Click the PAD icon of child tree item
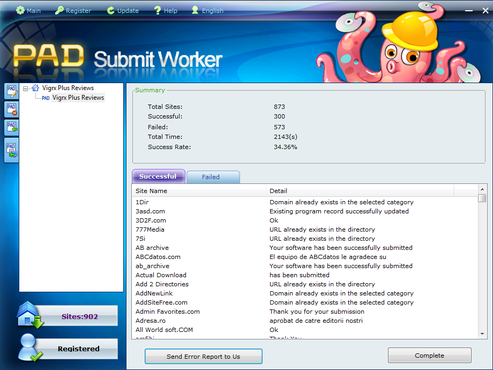 [46, 98]
